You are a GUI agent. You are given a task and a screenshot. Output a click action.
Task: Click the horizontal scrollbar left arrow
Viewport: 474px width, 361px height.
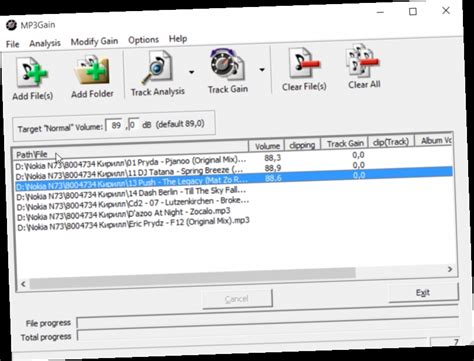pos(23,284)
